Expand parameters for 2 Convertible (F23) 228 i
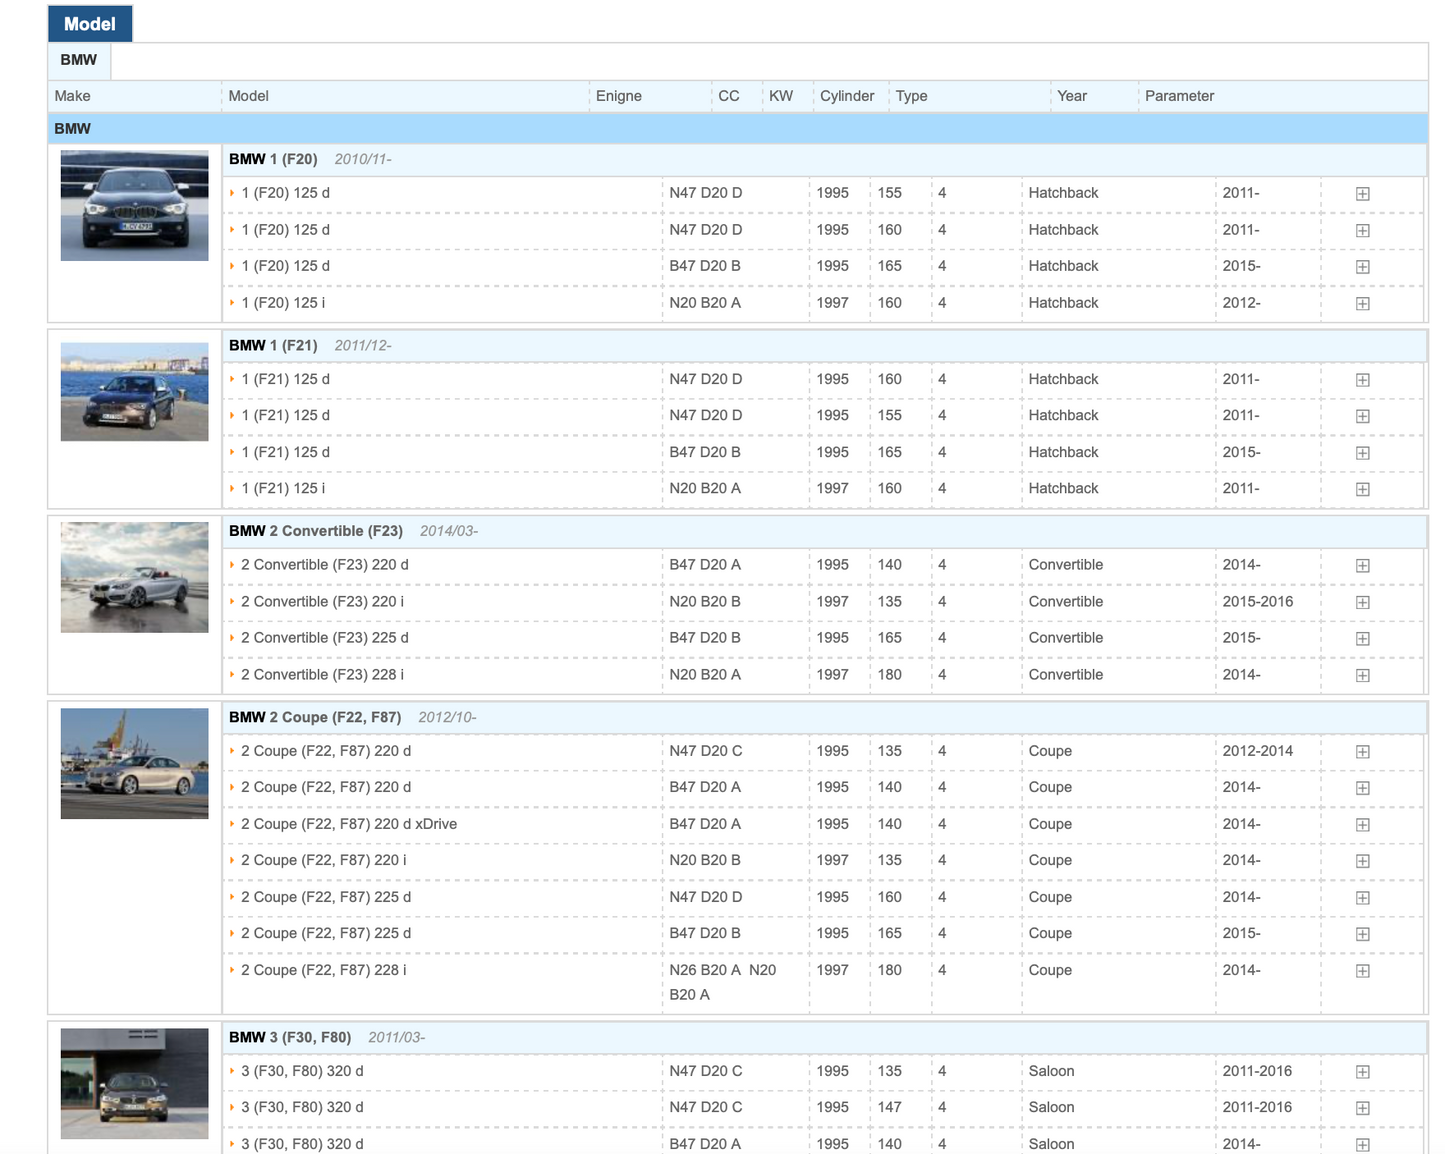 (1362, 675)
